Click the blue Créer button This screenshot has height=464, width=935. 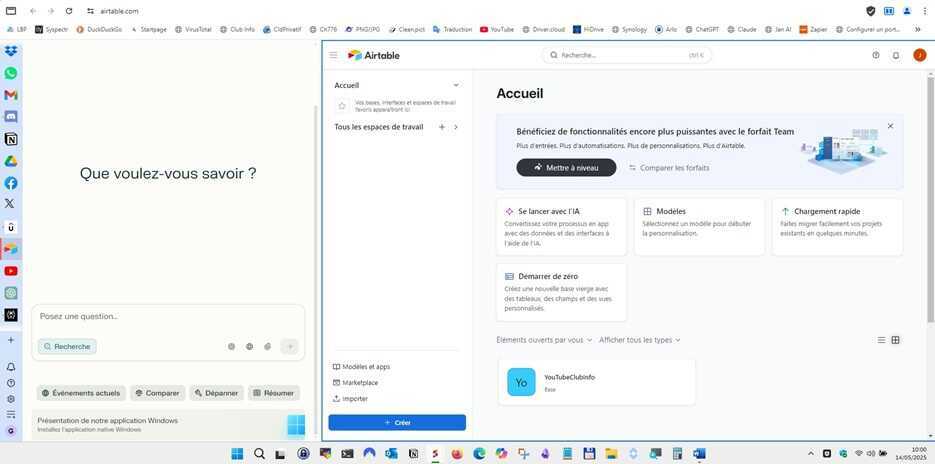397,422
